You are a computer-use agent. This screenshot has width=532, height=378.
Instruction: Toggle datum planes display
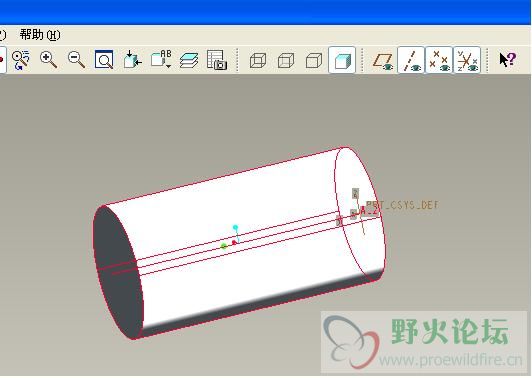(383, 61)
